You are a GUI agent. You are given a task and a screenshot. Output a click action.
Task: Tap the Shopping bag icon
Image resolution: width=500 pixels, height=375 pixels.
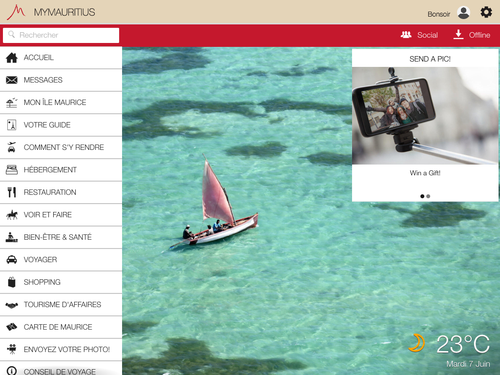pos(12,282)
